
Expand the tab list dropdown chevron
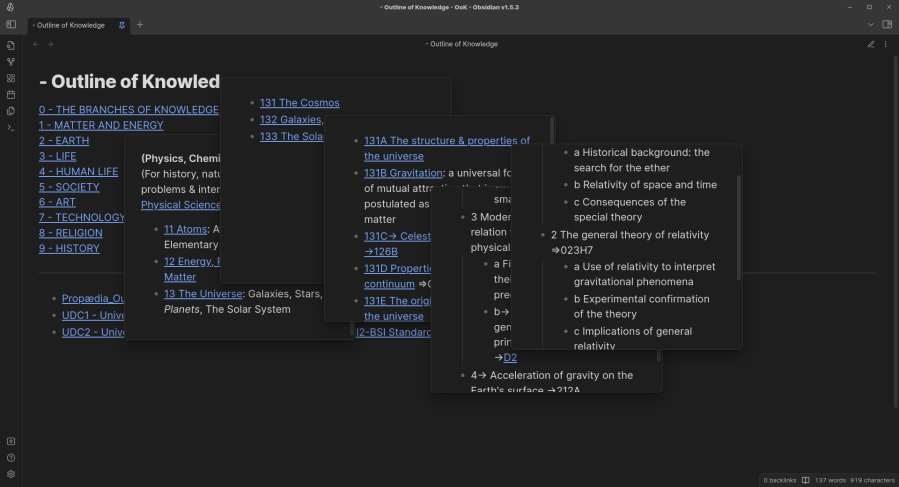click(871, 24)
